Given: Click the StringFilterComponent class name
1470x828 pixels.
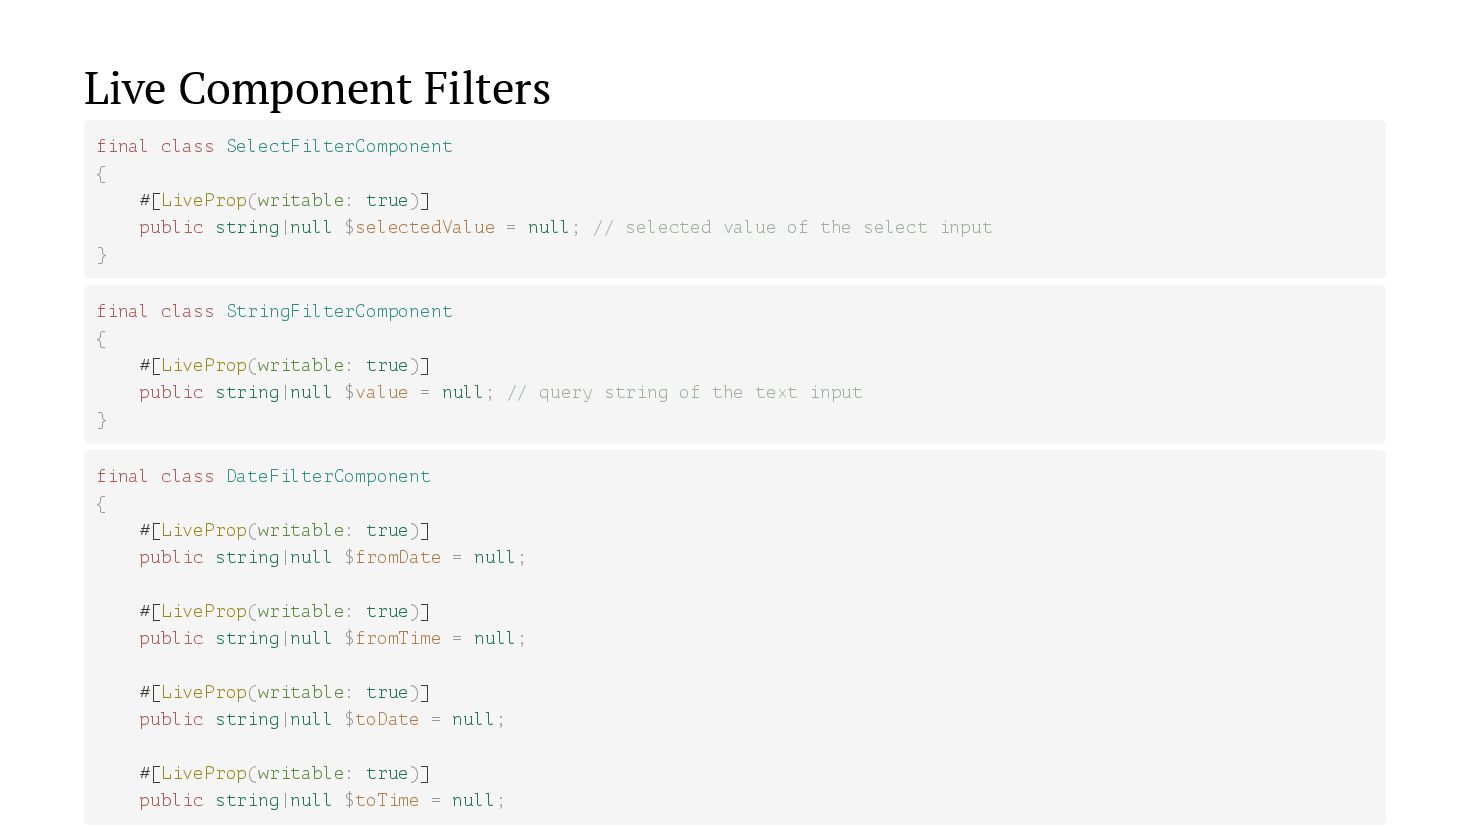Looking at the screenshot, I should (339, 311).
